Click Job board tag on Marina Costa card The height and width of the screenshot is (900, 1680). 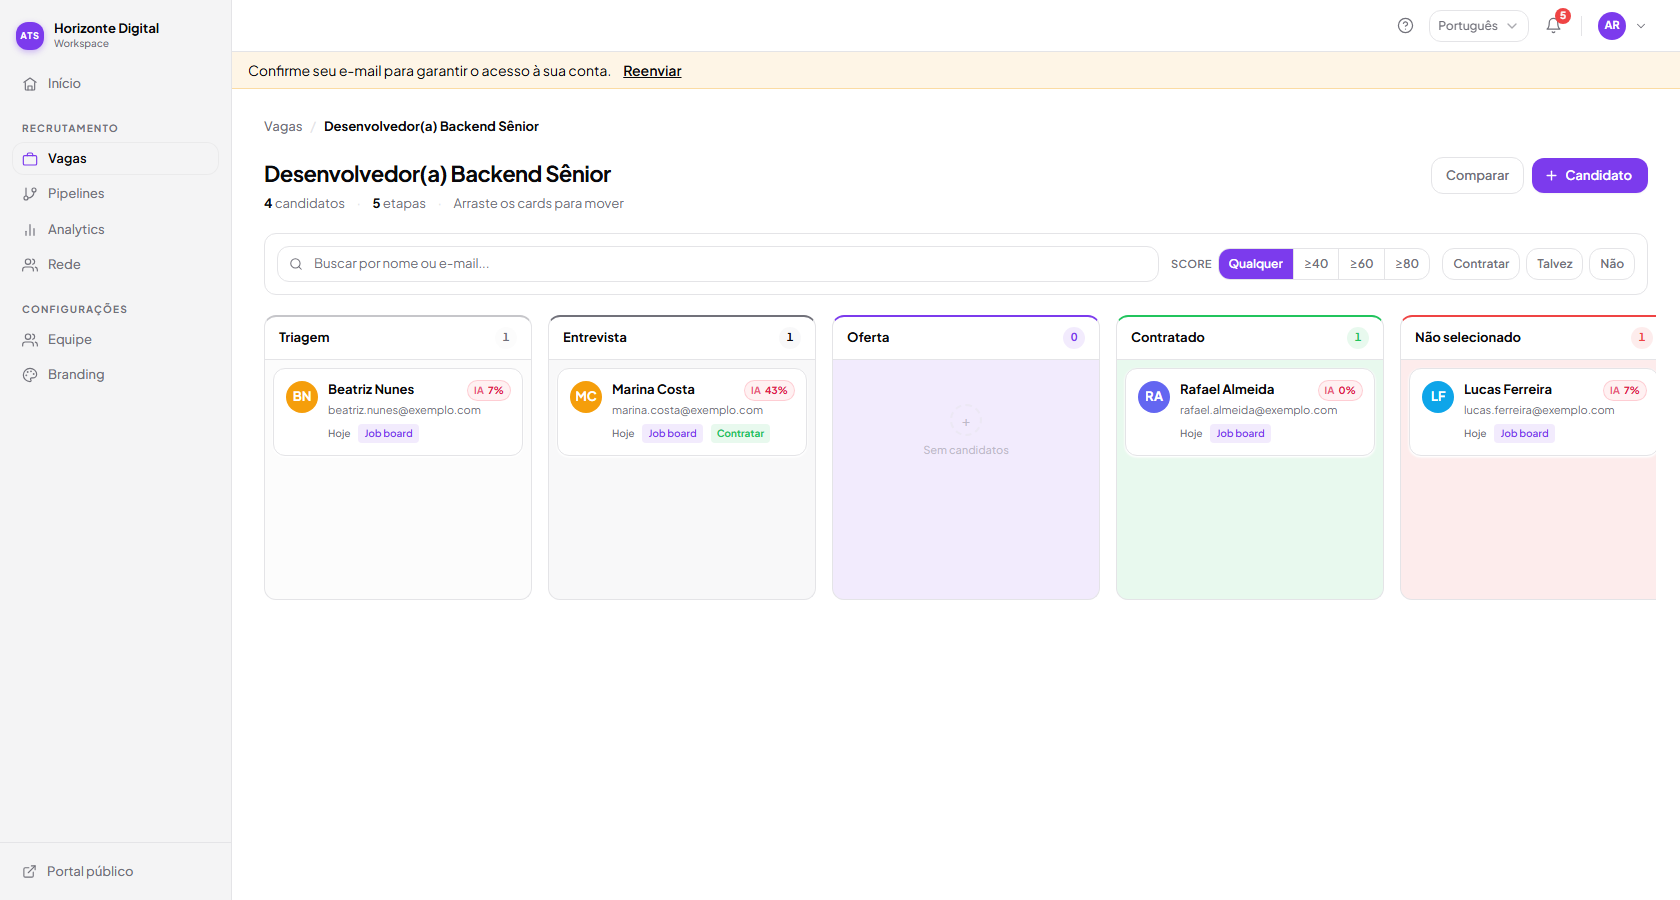click(x=672, y=433)
